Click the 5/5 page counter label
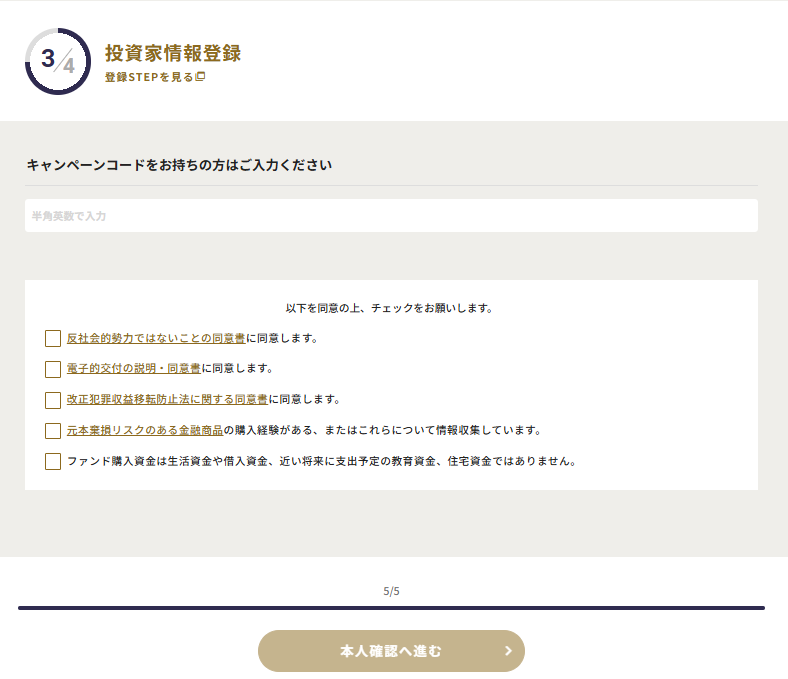This screenshot has width=788, height=679. coord(391,591)
